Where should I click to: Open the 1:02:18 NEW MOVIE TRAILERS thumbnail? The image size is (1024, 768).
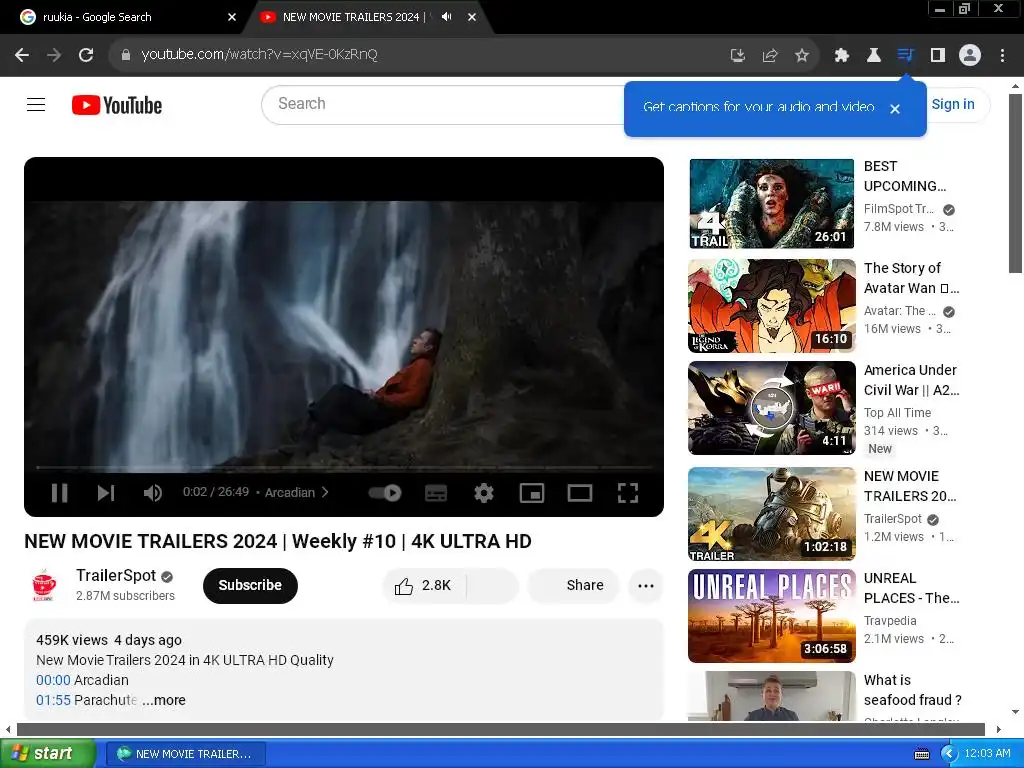(771, 514)
